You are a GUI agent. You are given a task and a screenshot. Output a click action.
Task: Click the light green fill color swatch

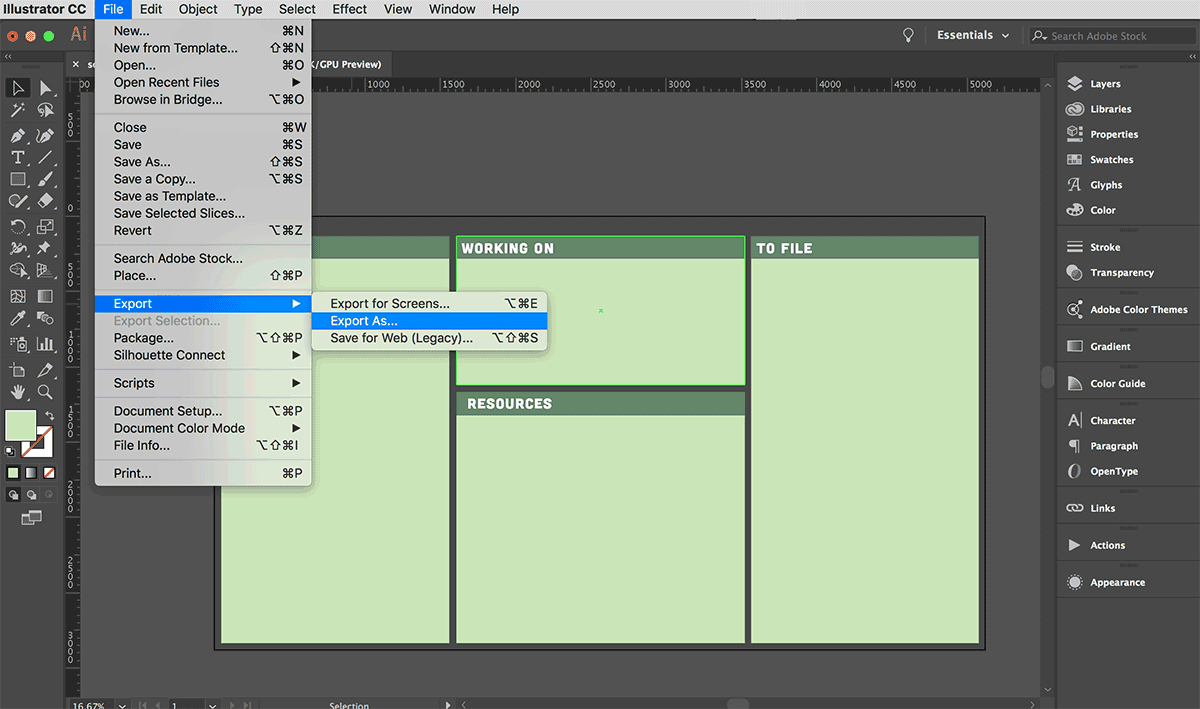click(x=21, y=425)
